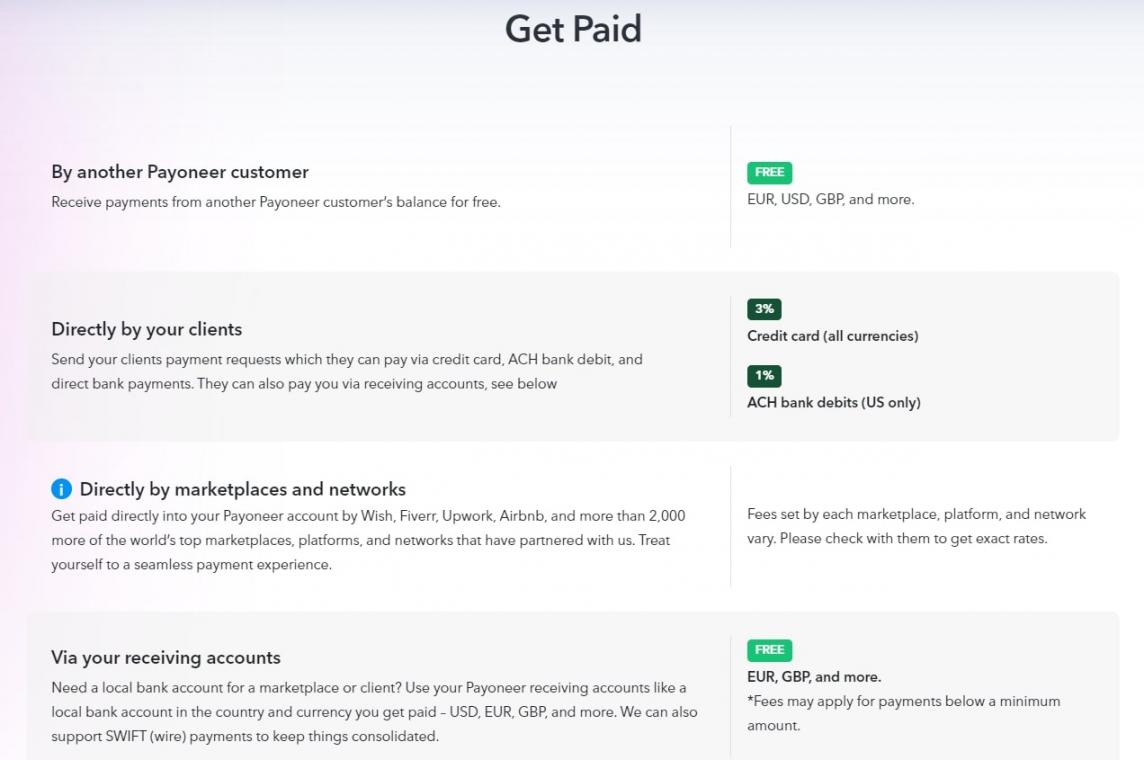Click the FREE badge for receiving accounts
Image resolution: width=1144 pixels, height=760 pixels.
[769, 650]
